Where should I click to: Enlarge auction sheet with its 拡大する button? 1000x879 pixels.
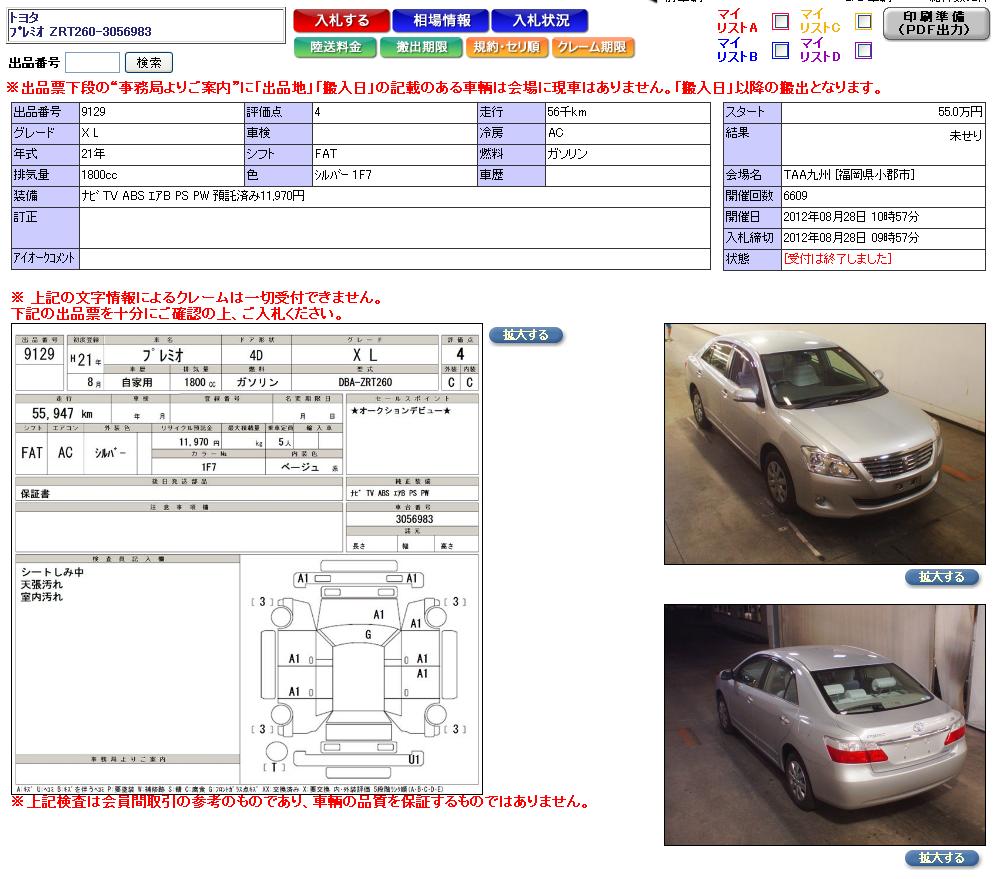point(526,335)
